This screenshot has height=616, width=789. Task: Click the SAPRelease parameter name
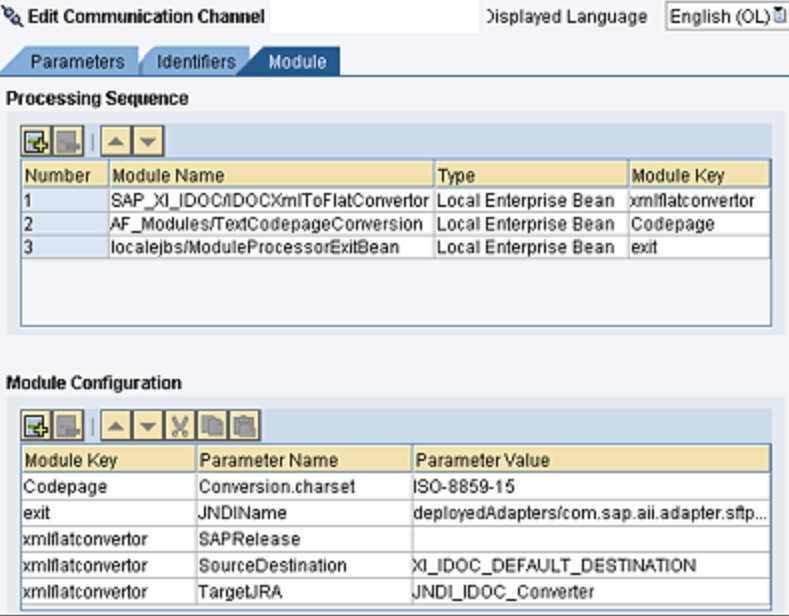pos(304,539)
